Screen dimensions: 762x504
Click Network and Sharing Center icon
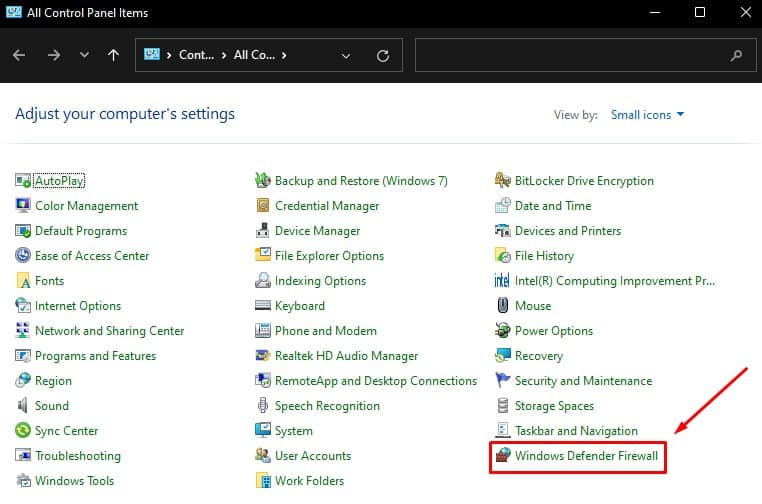point(23,331)
